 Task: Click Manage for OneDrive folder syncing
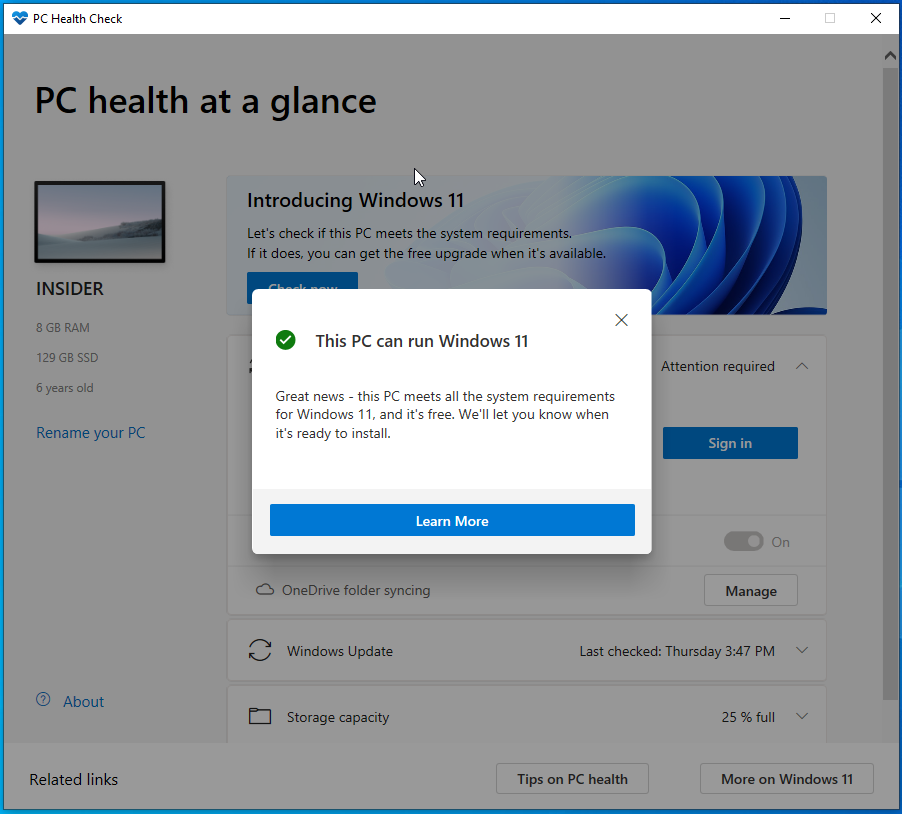(x=751, y=590)
